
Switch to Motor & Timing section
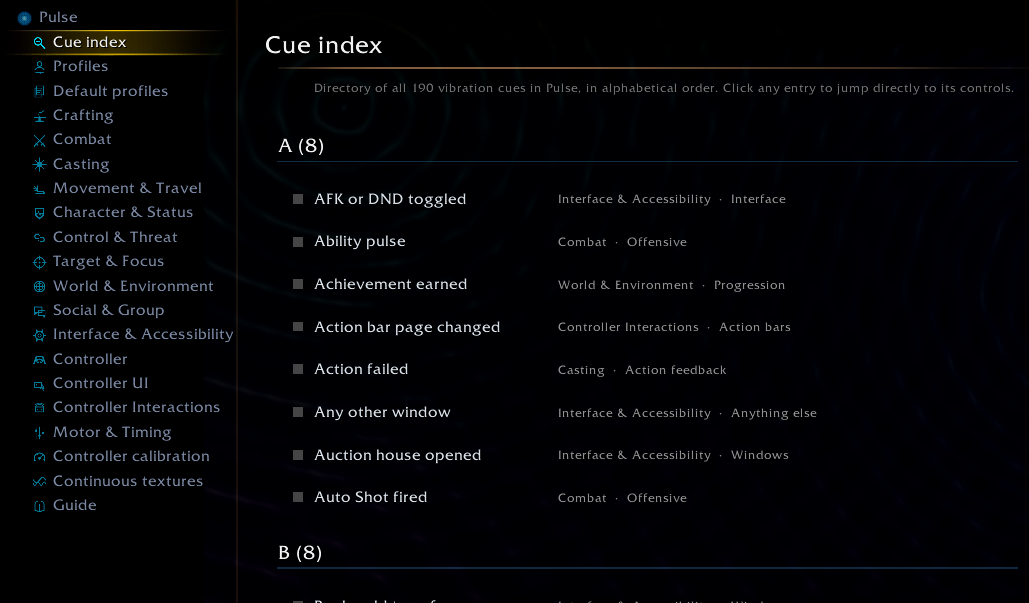pyautogui.click(x=112, y=432)
